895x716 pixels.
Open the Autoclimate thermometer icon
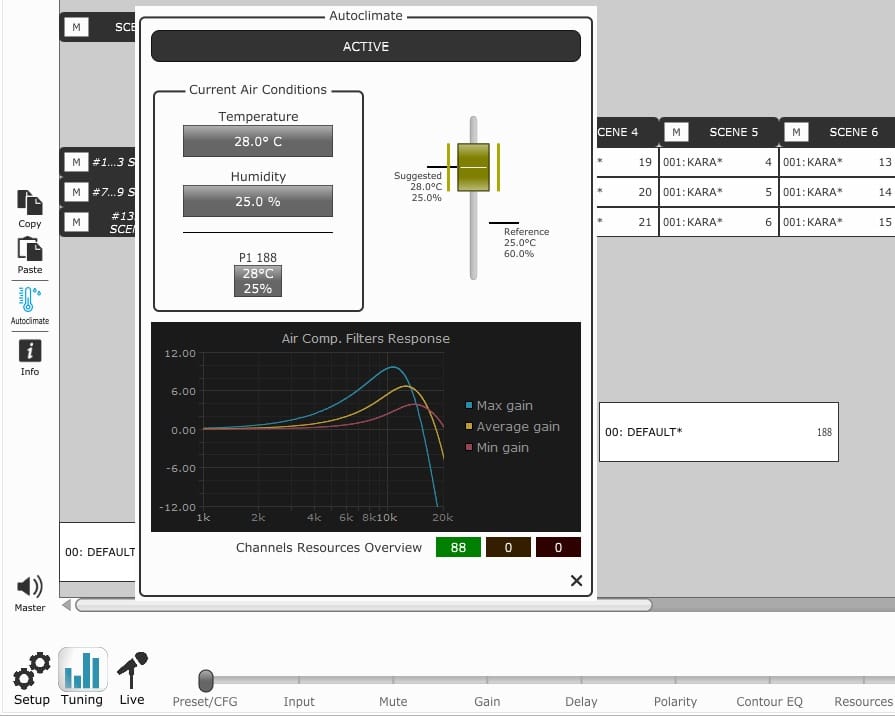(x=30, y=300)
